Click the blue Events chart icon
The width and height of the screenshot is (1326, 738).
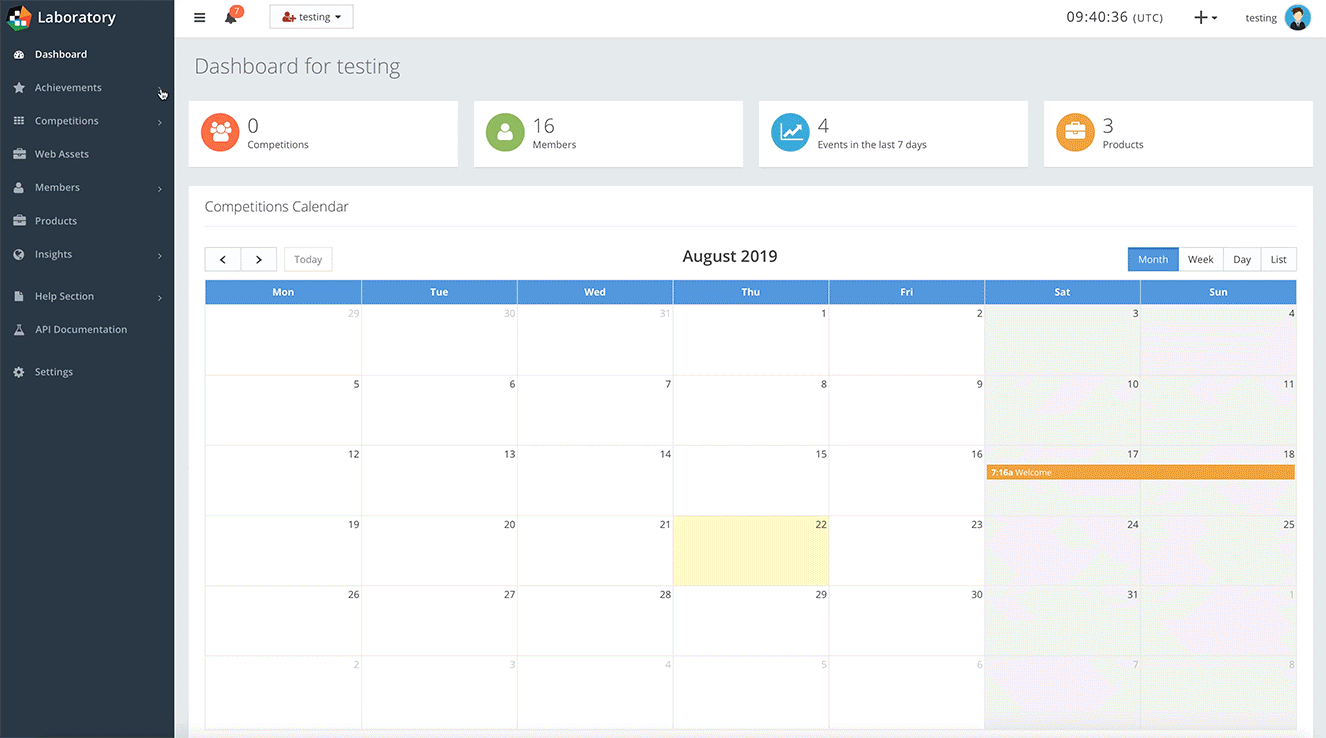pos(790,133)
